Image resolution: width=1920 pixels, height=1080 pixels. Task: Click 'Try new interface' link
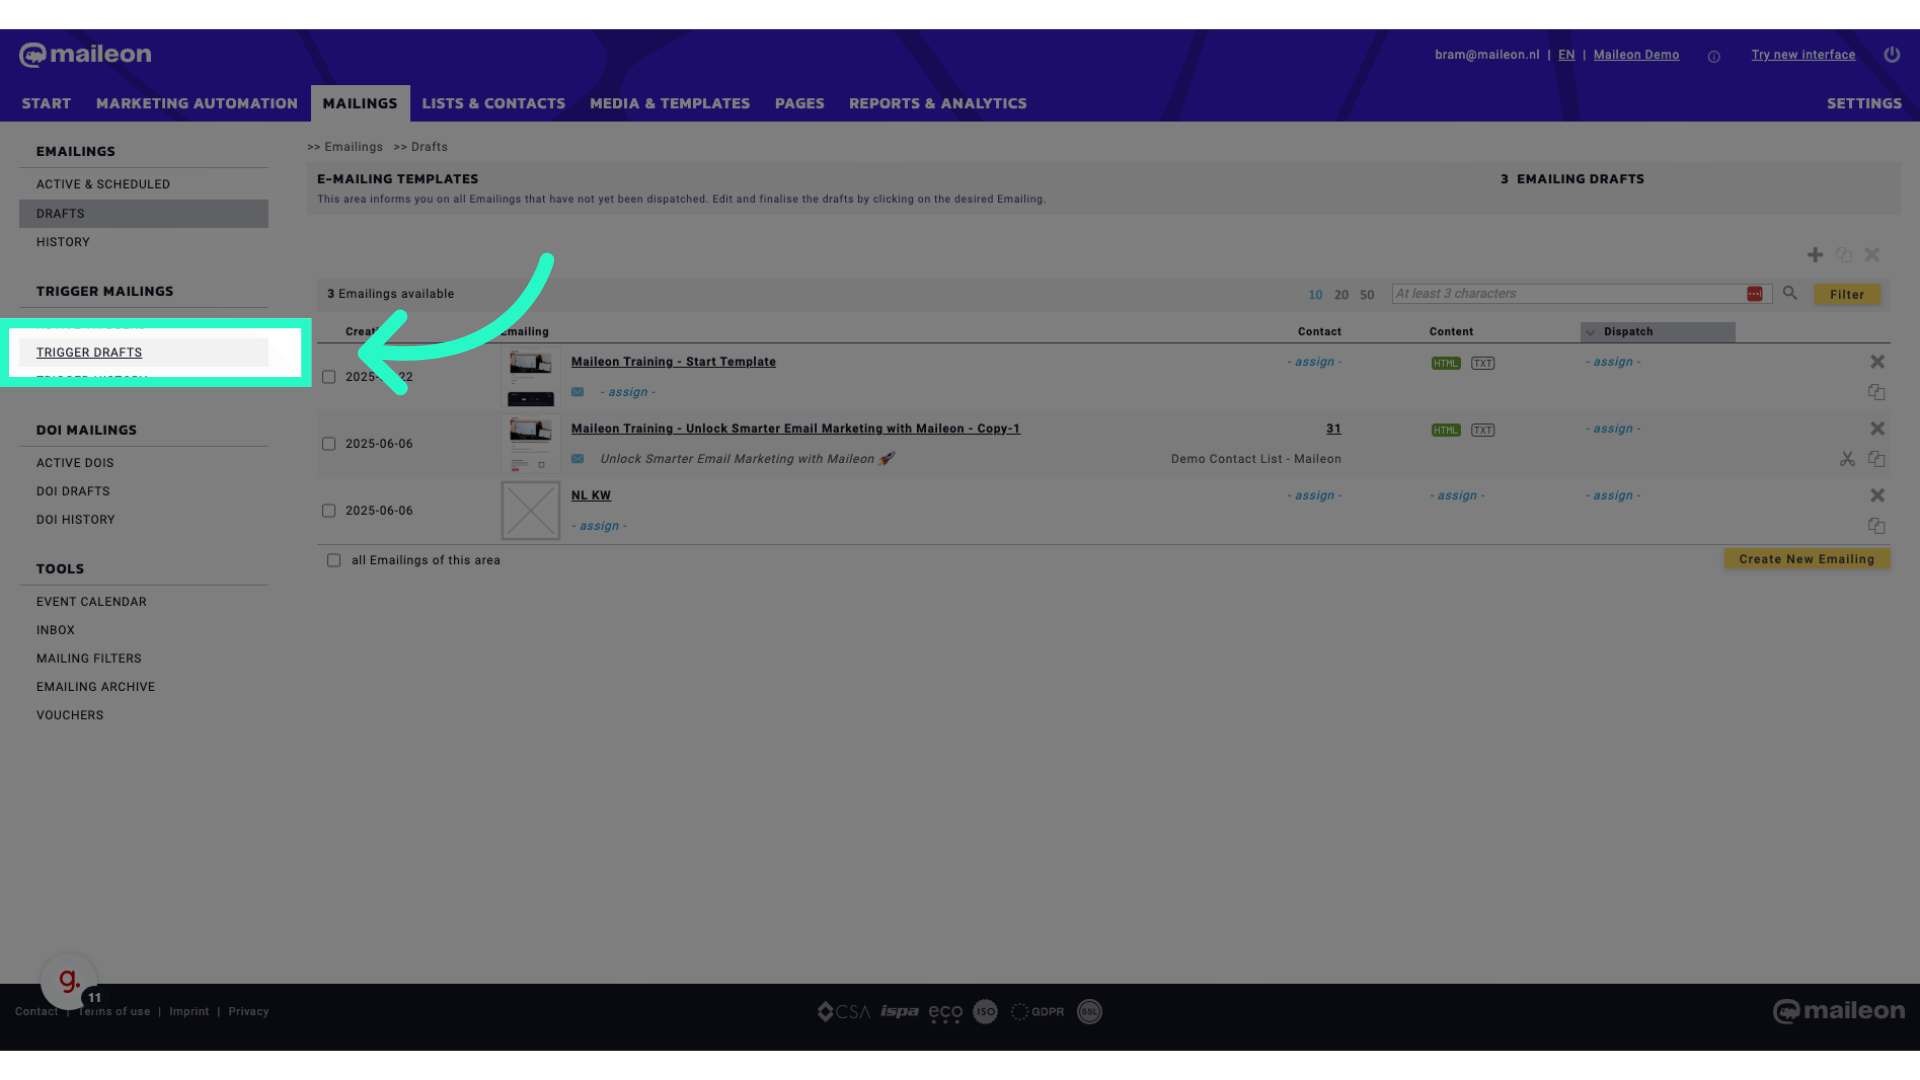click(1803, 55)
